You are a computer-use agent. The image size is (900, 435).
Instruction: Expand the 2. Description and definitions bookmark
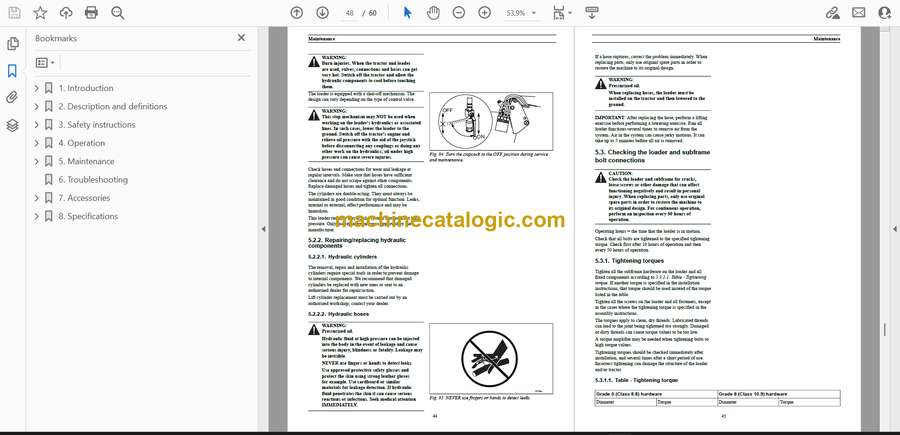[x=37, y=107]
